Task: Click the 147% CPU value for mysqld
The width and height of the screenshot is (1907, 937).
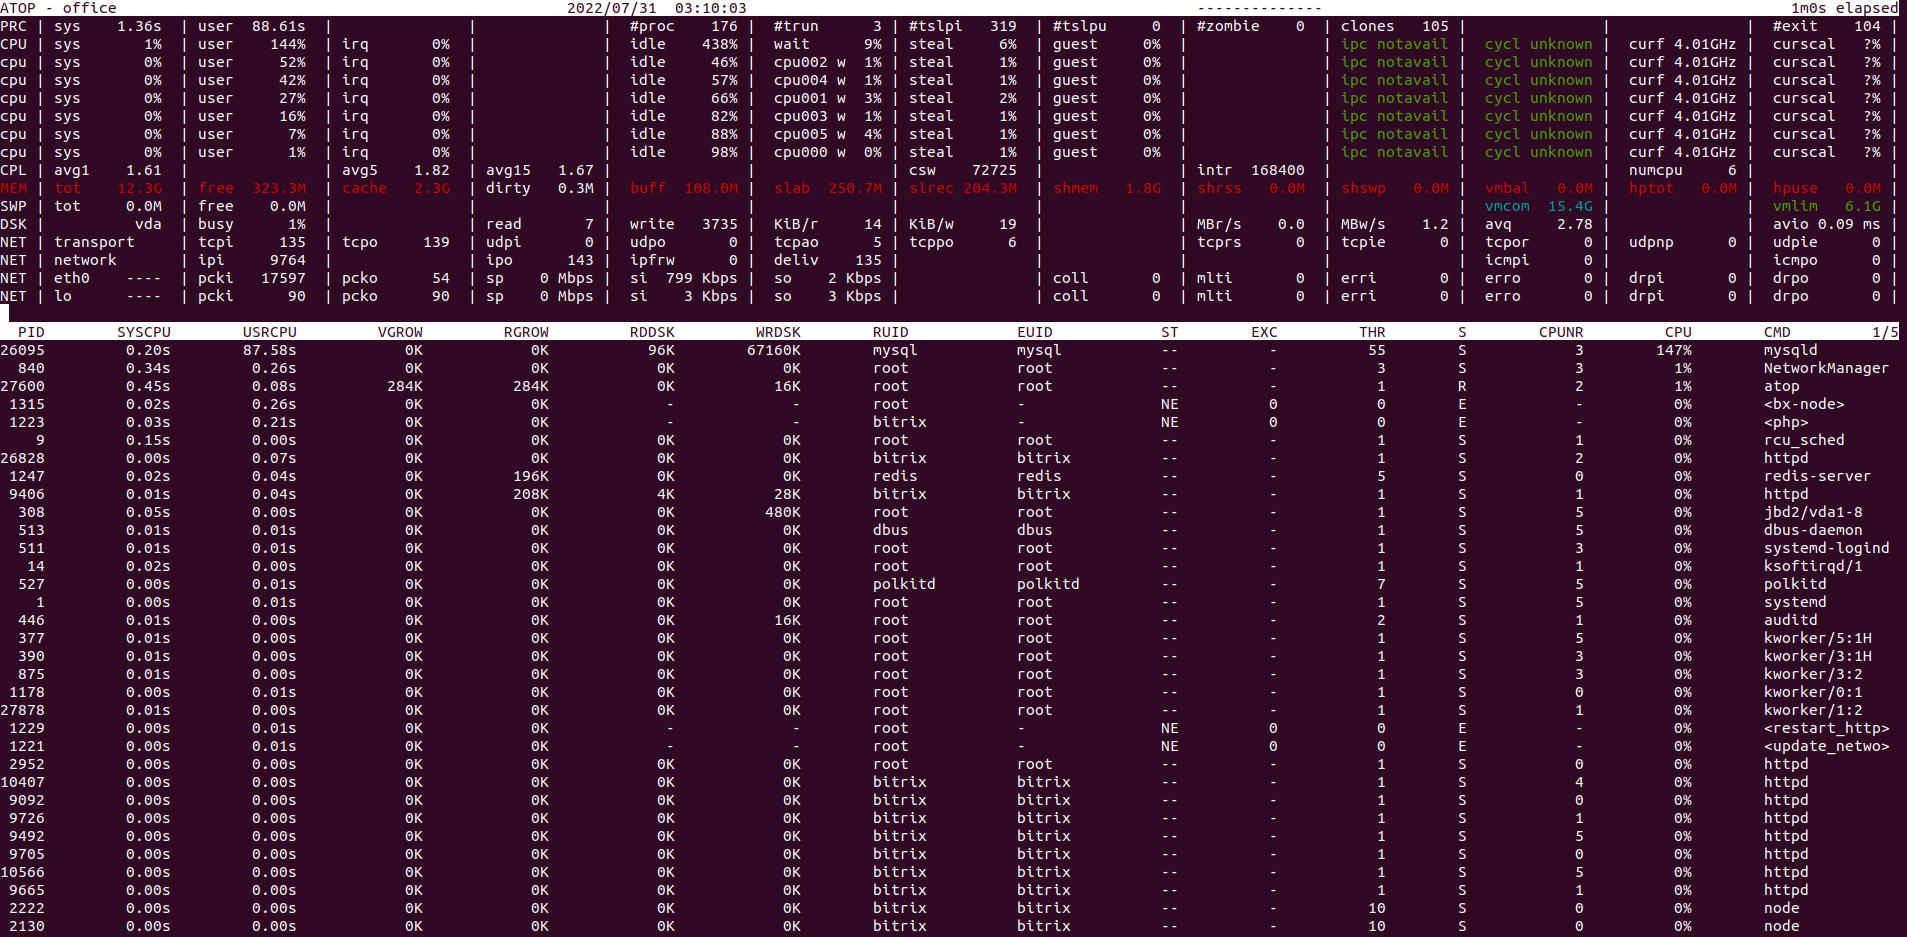Action: coord(1674,350)
